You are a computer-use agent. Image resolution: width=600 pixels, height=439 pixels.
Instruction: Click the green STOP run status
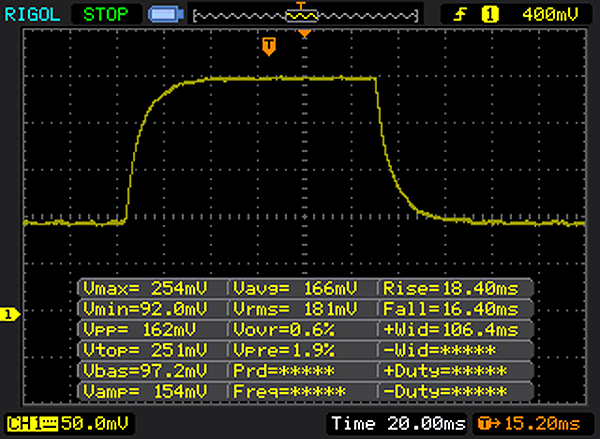click(x=106, y=15)
